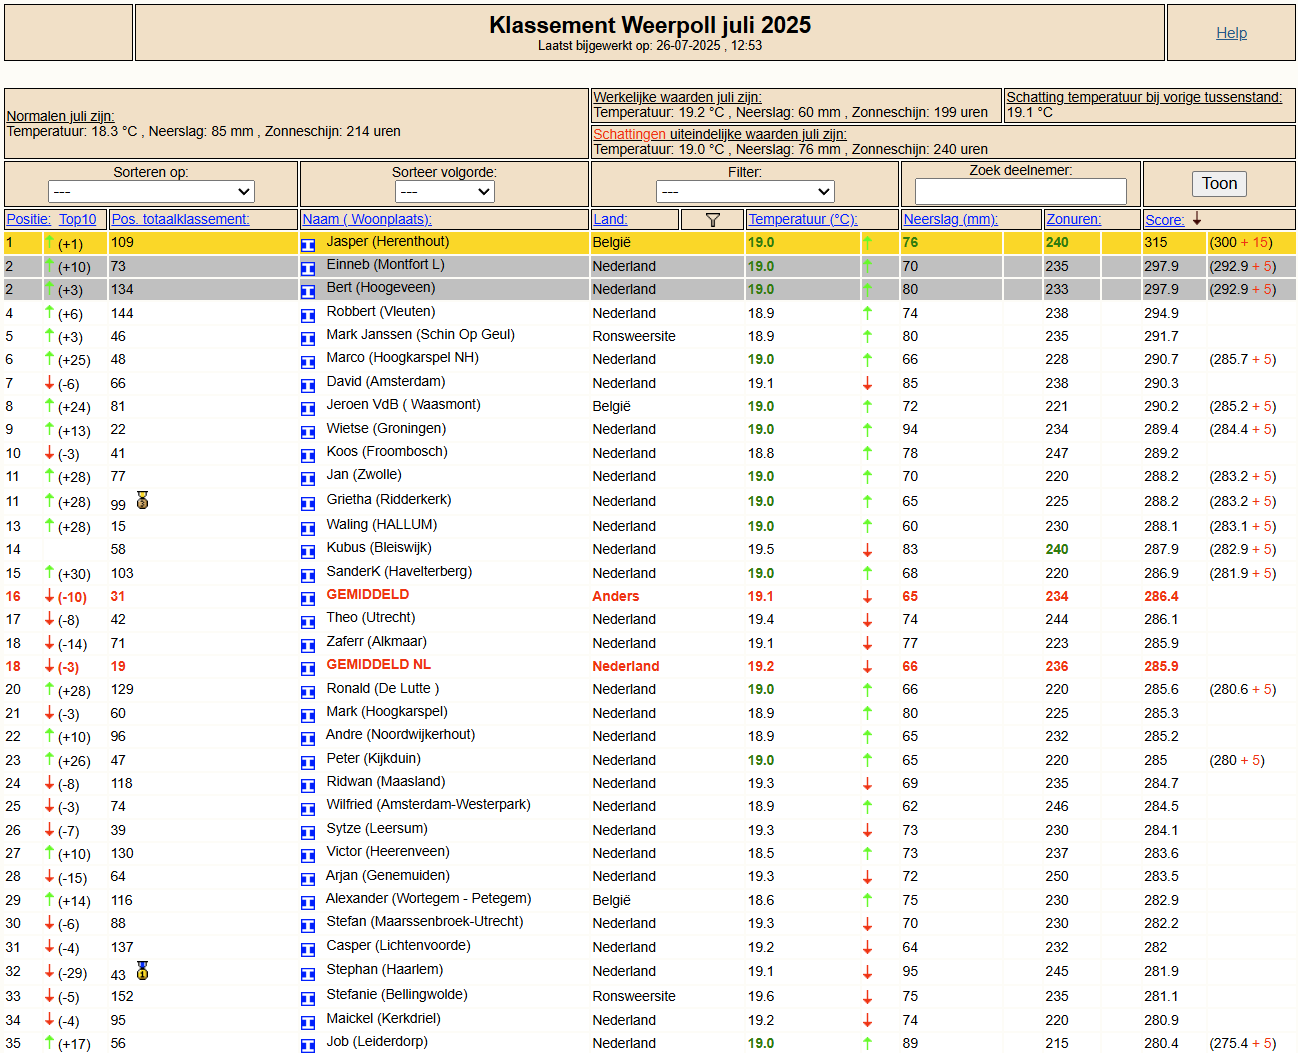Click the blue icon beside Jasper (Herenthout)
1298x1053 pixels.
(x=308, y=244)
